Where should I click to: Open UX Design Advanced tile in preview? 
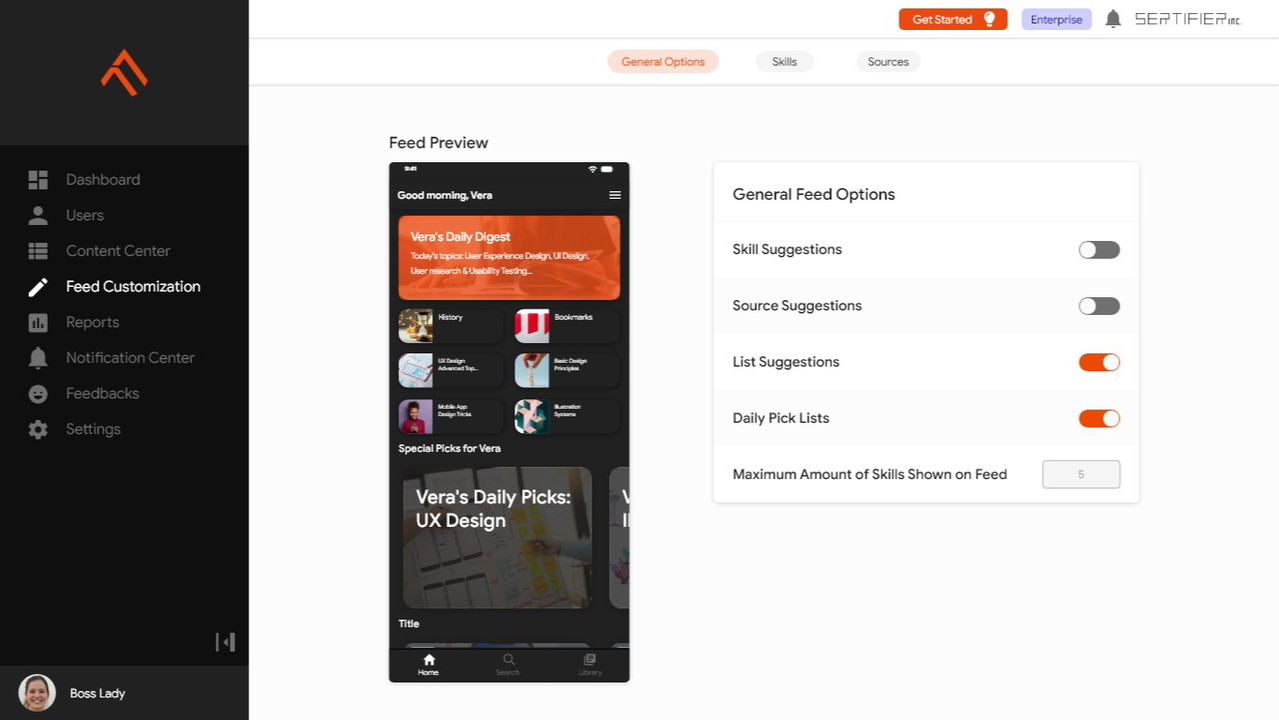click(x=450, y=370)
